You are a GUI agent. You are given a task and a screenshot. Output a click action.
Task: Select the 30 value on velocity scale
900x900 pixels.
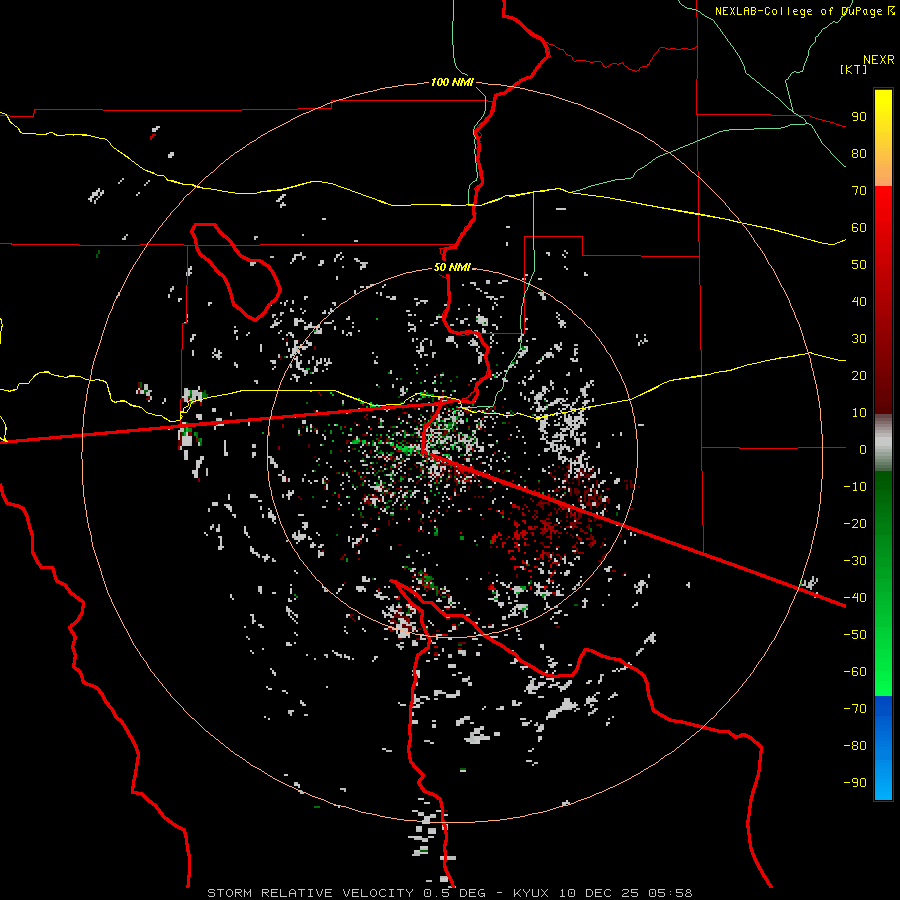coord(859,339)
